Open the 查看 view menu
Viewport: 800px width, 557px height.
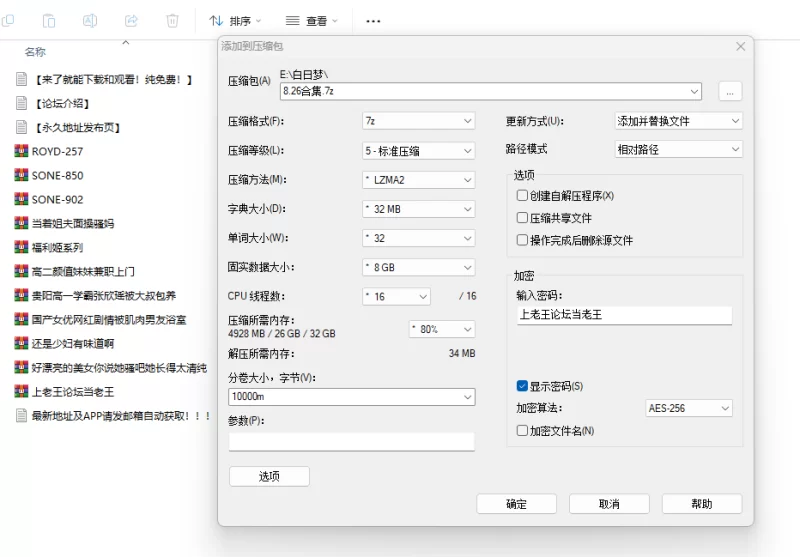click(x=311, y=21)
